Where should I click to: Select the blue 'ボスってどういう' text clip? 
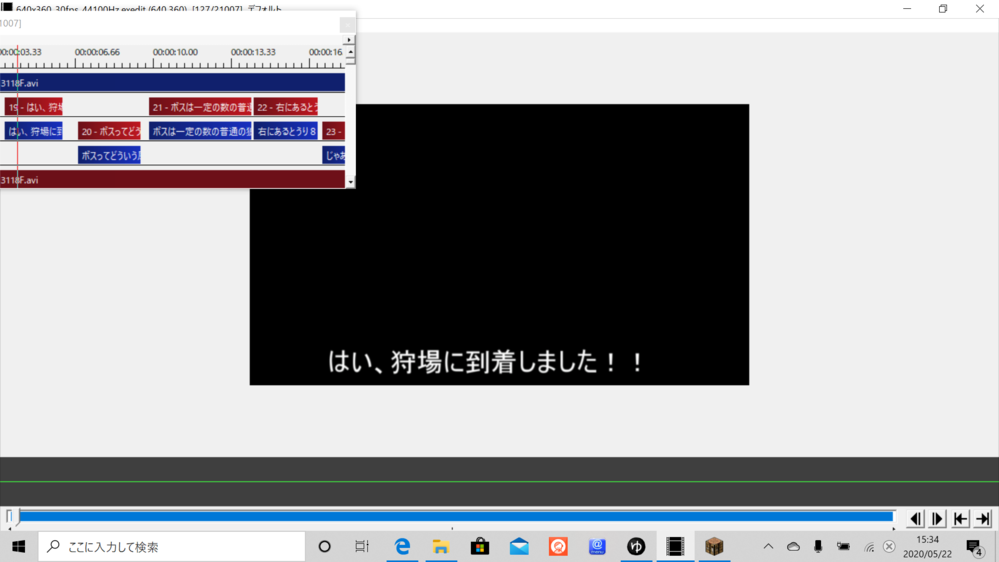[x=109, y=155]
